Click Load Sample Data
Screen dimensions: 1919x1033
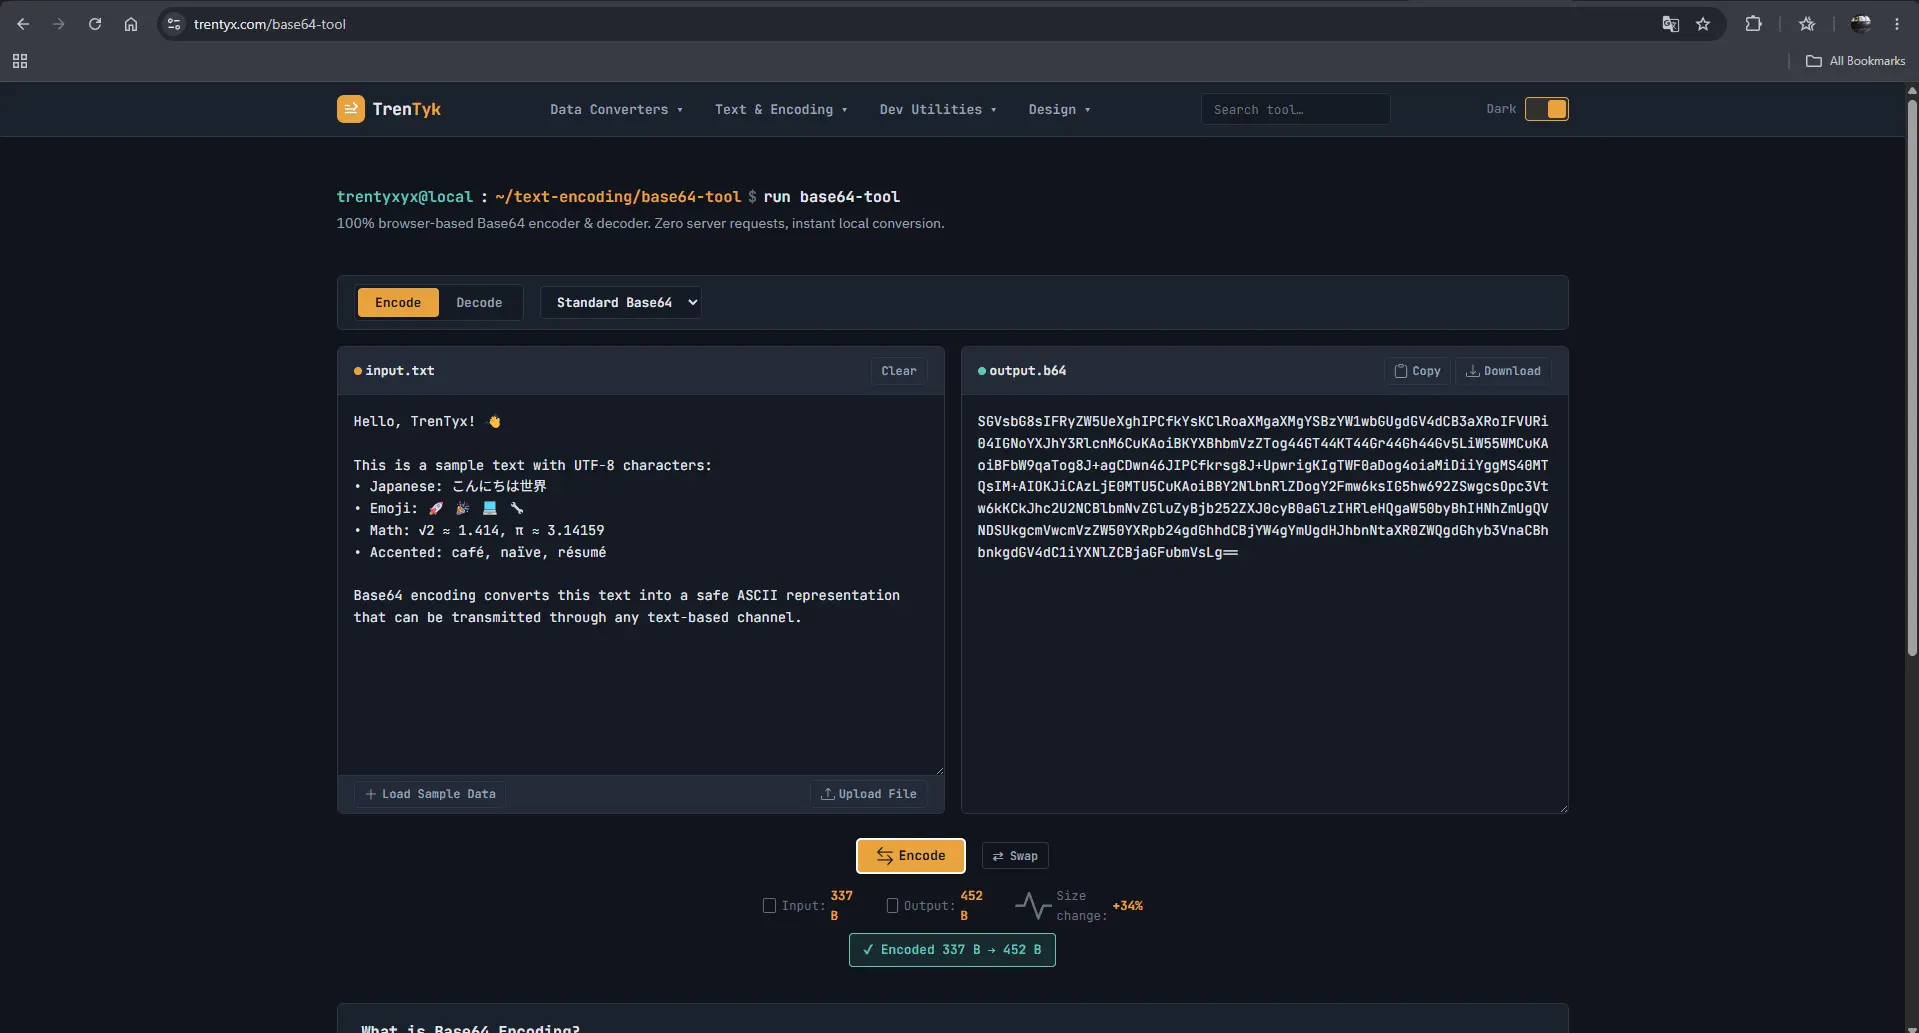(430, 794)
